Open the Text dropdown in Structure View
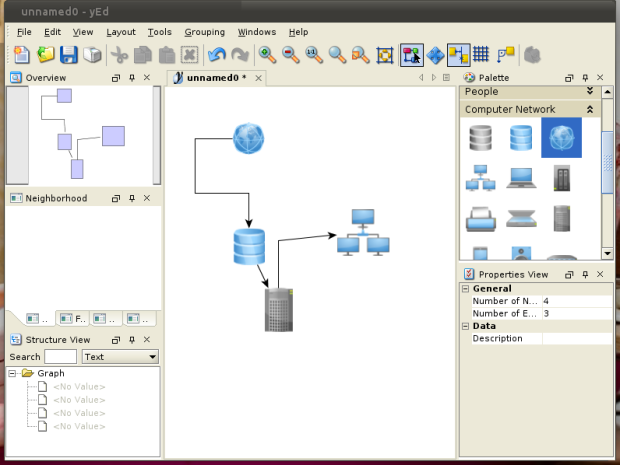This screenshot has width=620, height=465. coord(120,357)
